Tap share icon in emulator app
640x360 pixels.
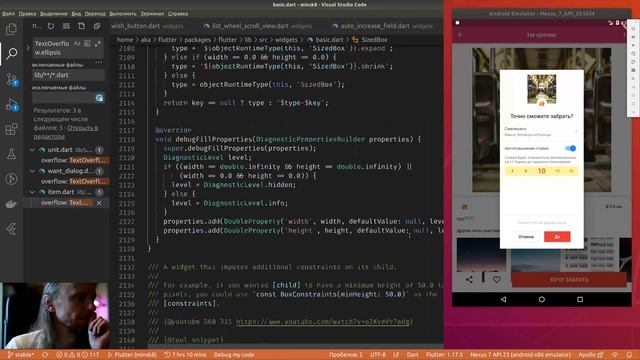[x=469, y=280]
